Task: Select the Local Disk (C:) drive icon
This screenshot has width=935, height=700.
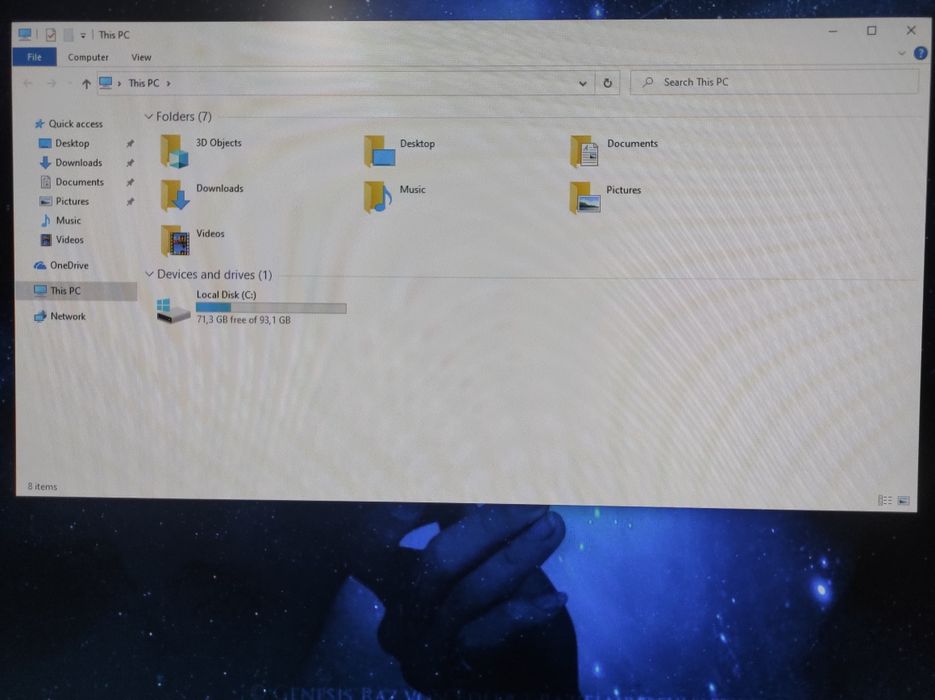Action: (173, 311)
